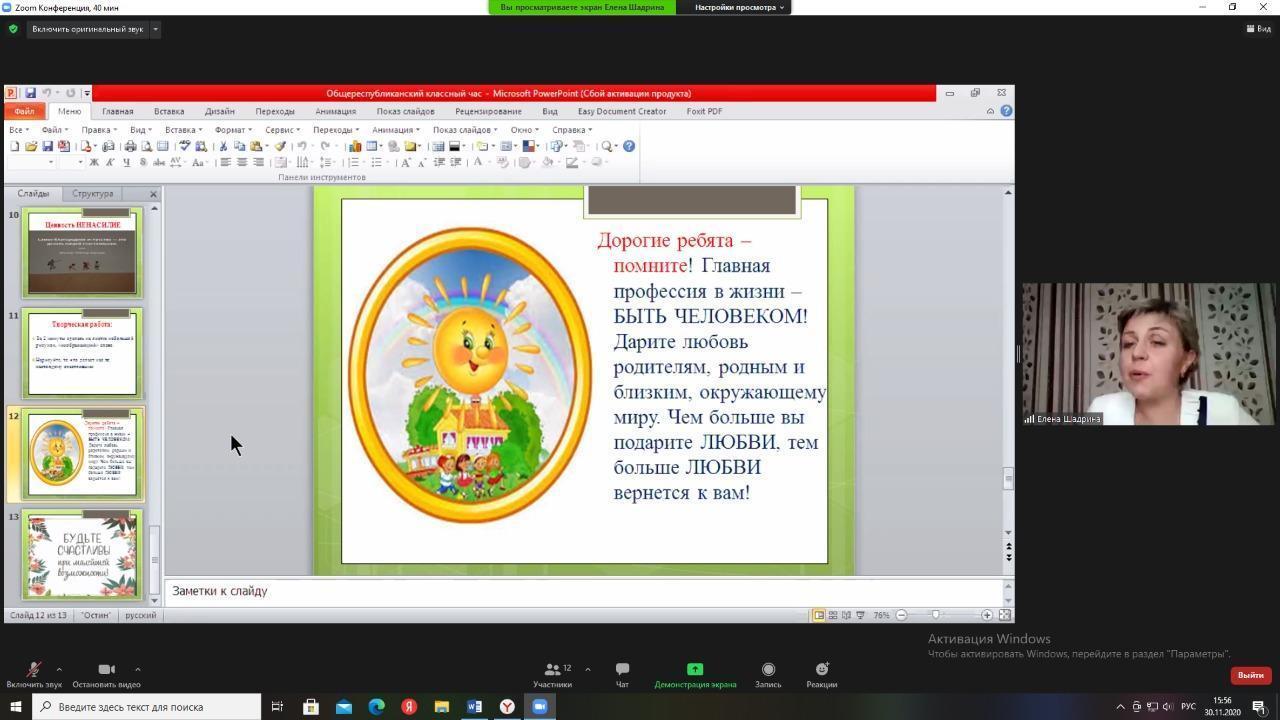
Task: Expand the Сервис dropdown menu
Action: point(282,129)
